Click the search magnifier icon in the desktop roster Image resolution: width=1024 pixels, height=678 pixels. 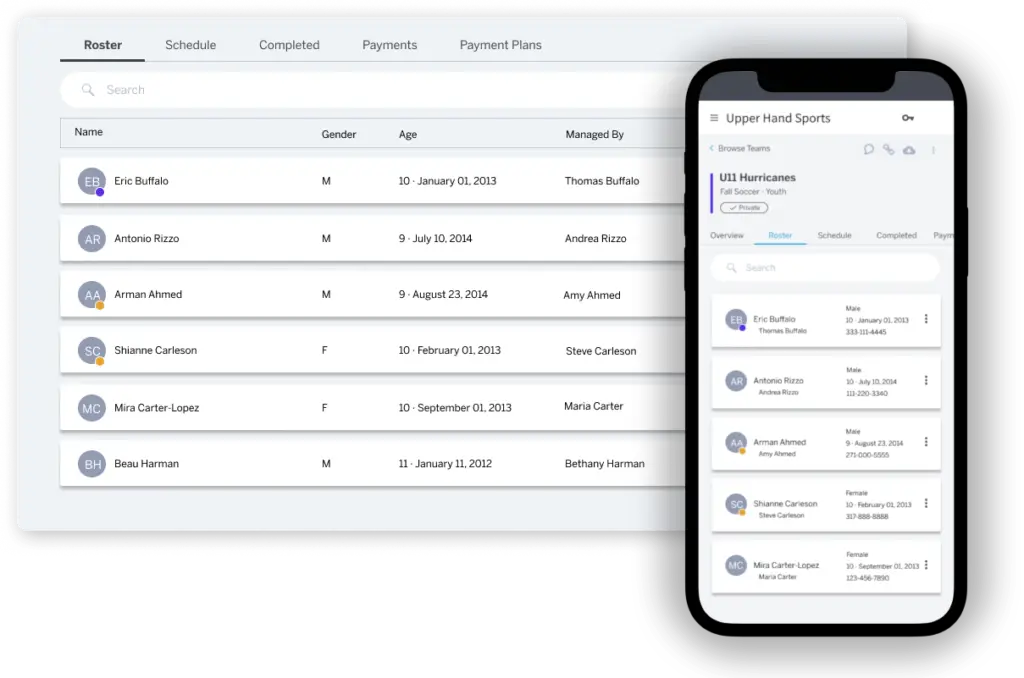click(x=89, y=89)
